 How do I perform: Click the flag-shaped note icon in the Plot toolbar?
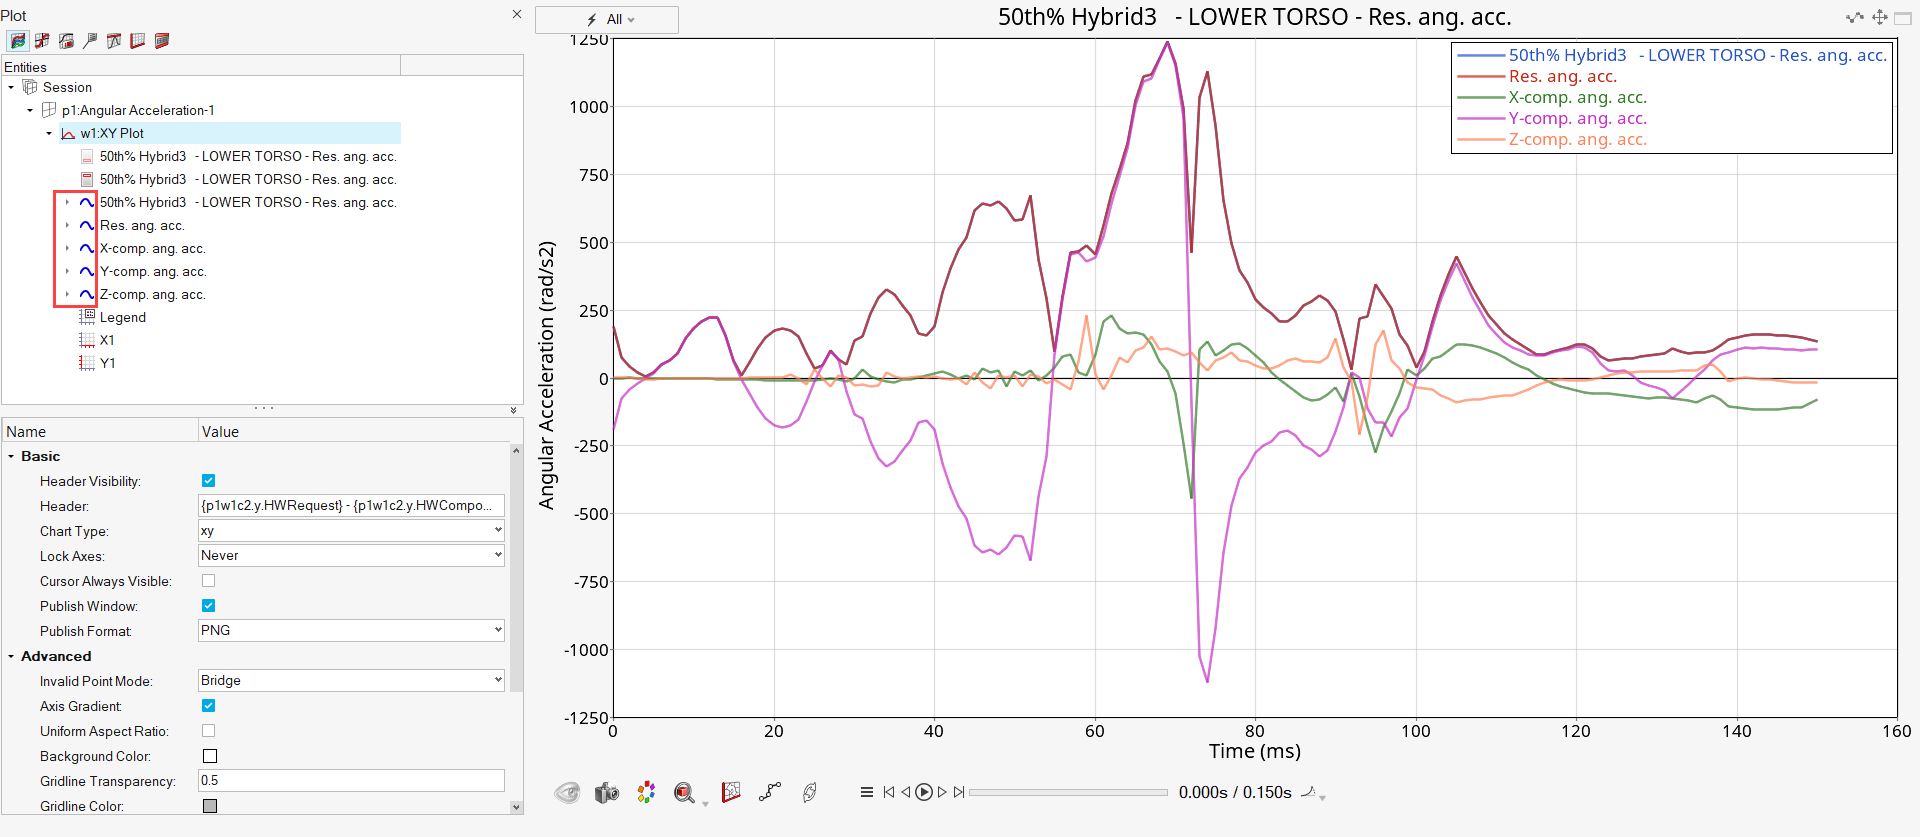[x=90, y=41]
